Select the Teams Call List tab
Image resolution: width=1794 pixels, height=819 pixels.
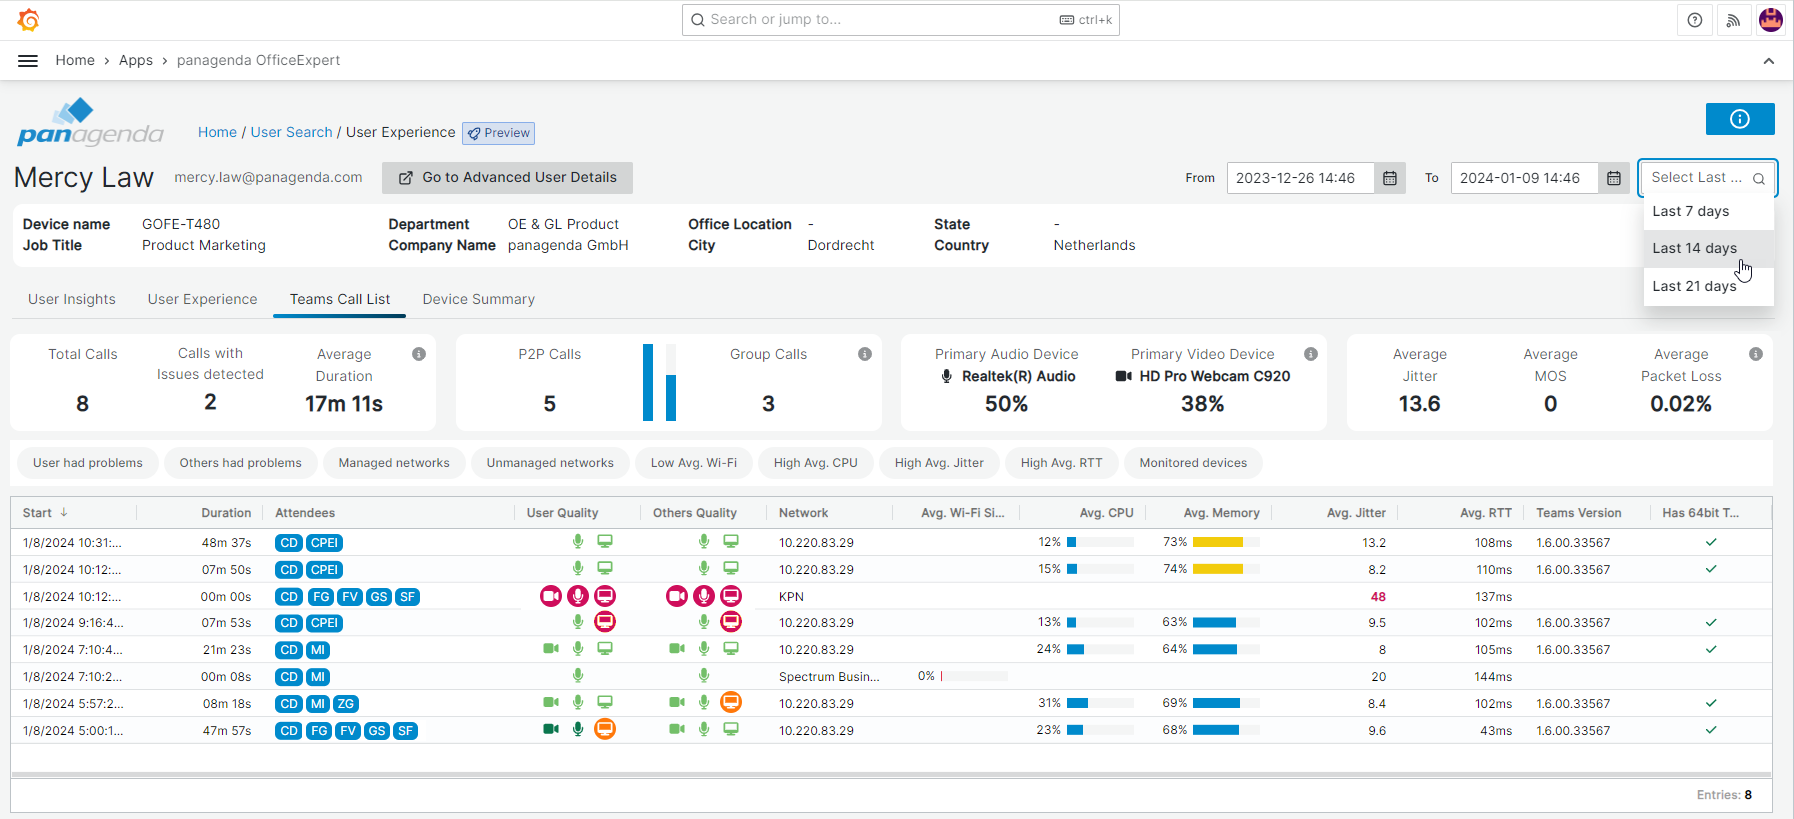click(x=340, y=299)
